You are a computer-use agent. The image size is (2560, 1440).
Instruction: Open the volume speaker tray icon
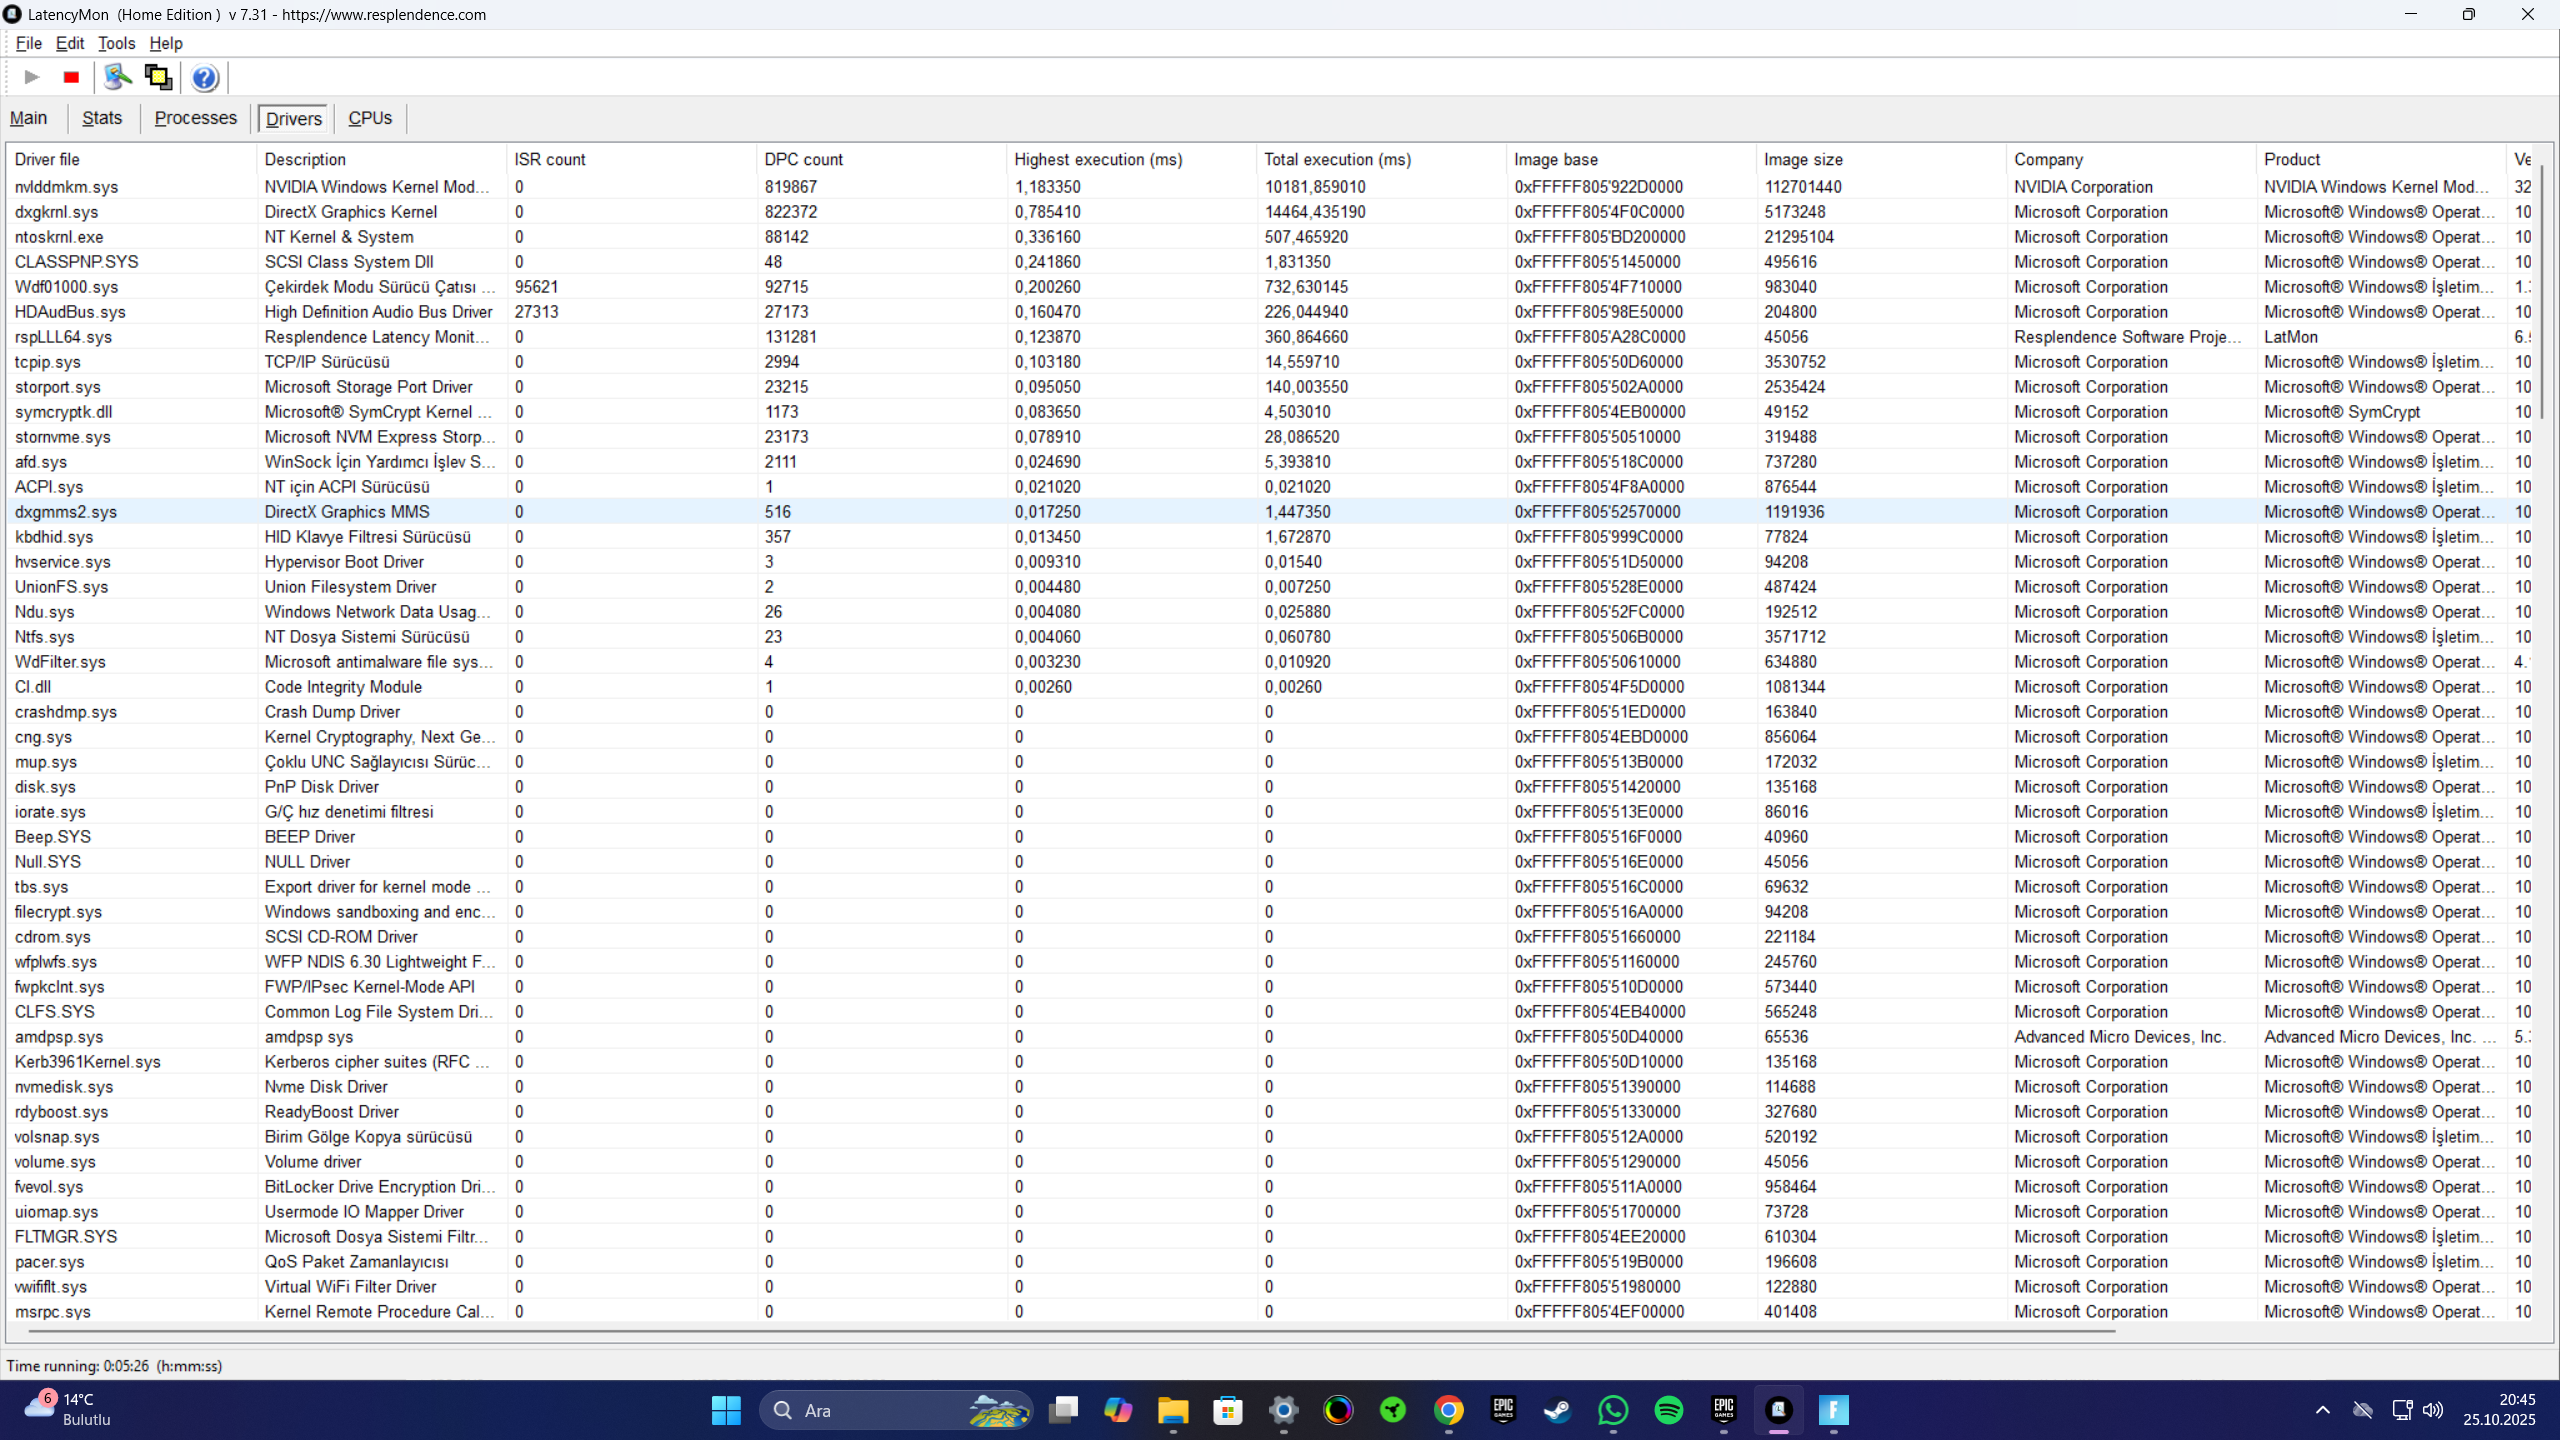point(2433,1410)
